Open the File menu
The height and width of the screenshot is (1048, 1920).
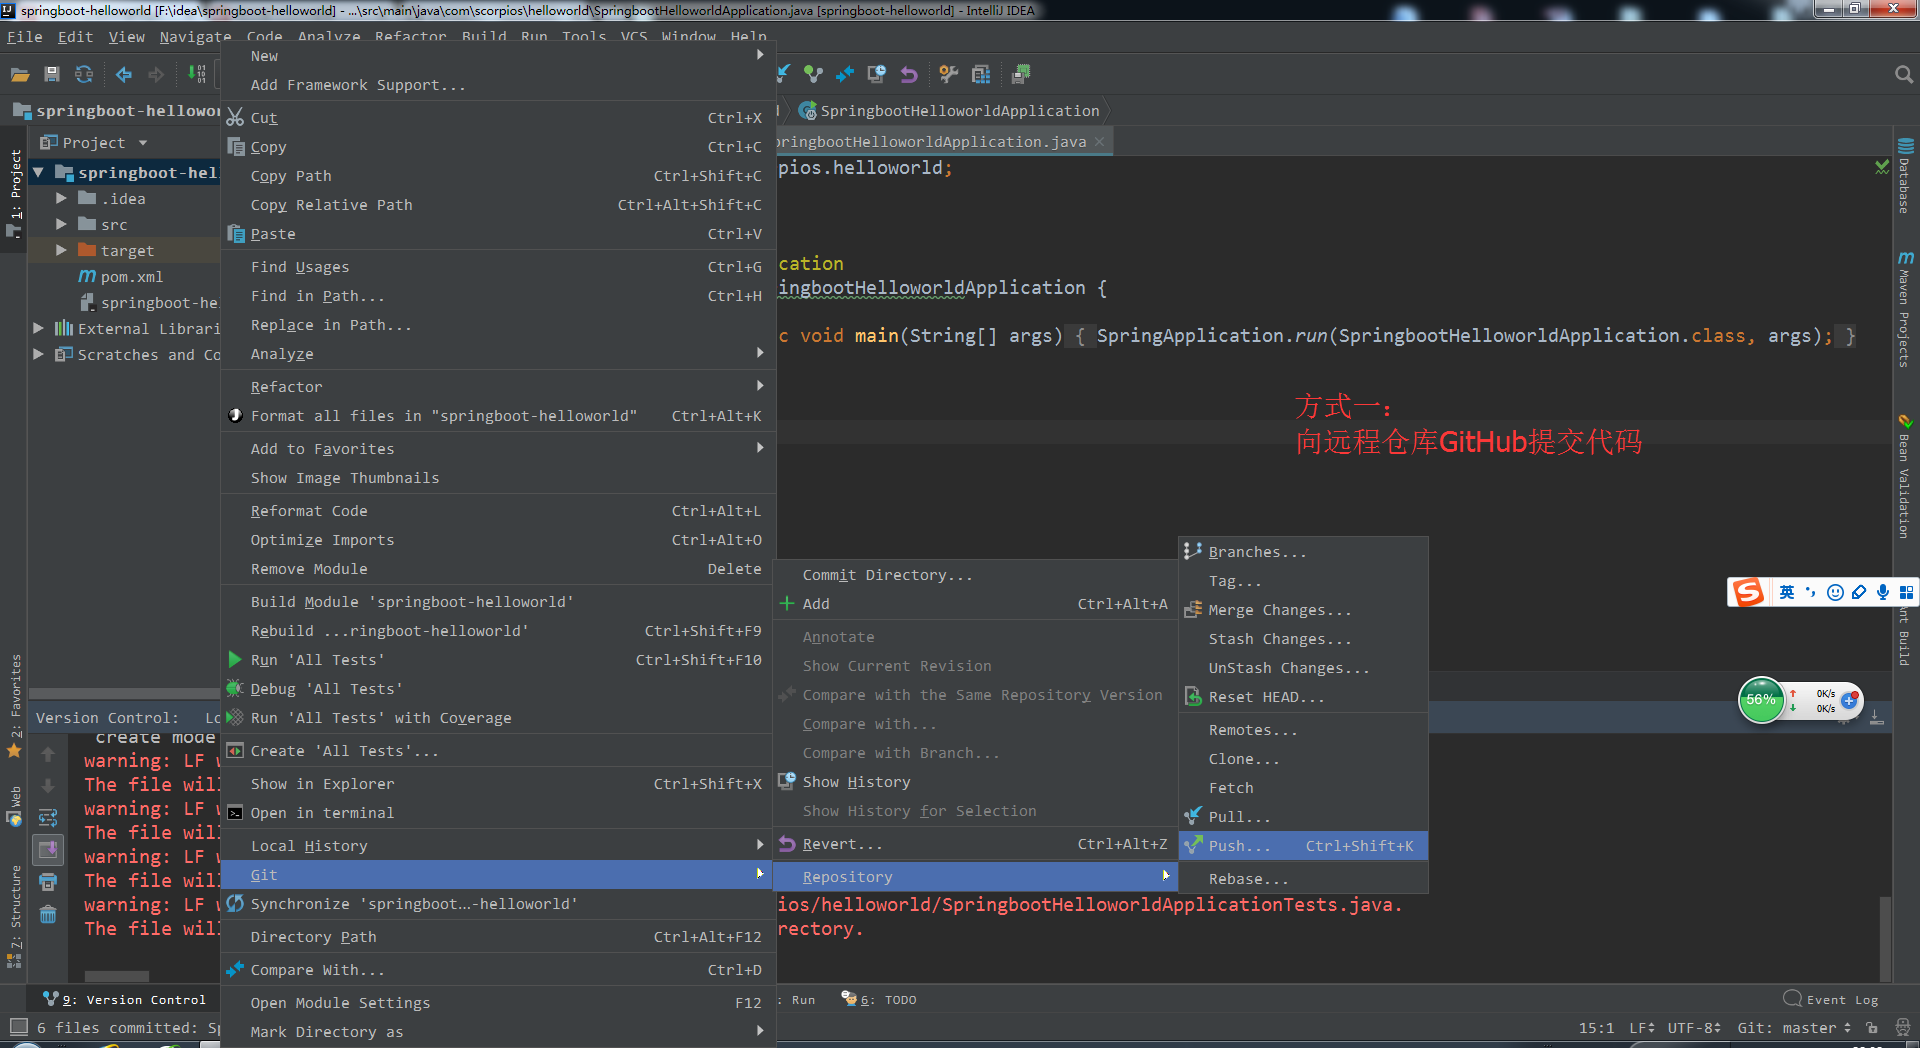(x=24, y=37)
